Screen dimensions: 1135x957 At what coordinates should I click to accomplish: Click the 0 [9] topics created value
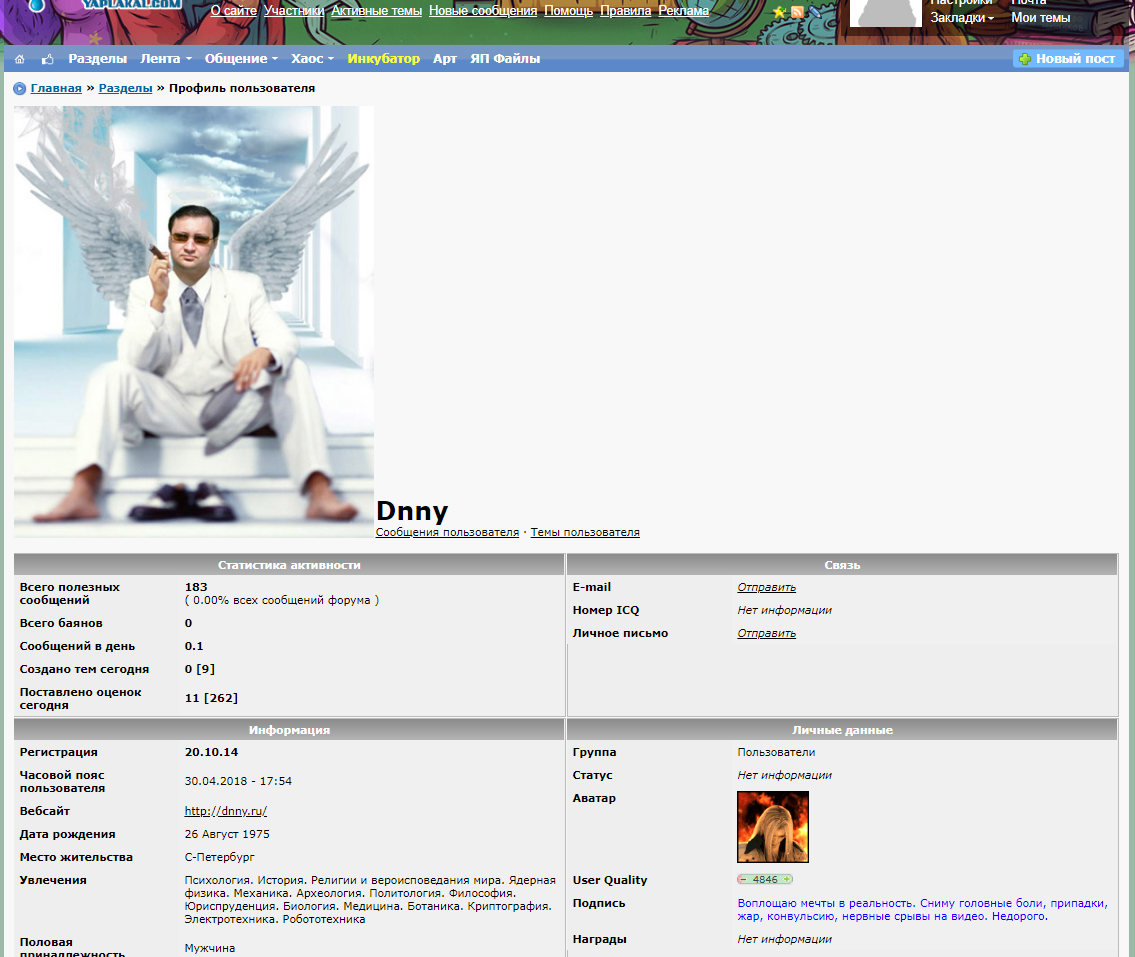(200, 670)
